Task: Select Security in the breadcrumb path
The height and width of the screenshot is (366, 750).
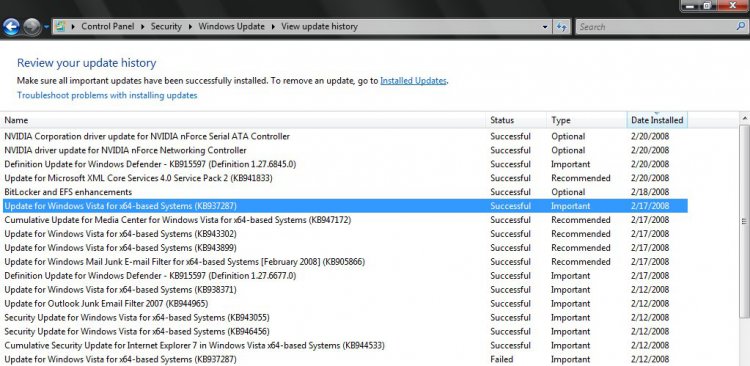Action: coord(166,27)
